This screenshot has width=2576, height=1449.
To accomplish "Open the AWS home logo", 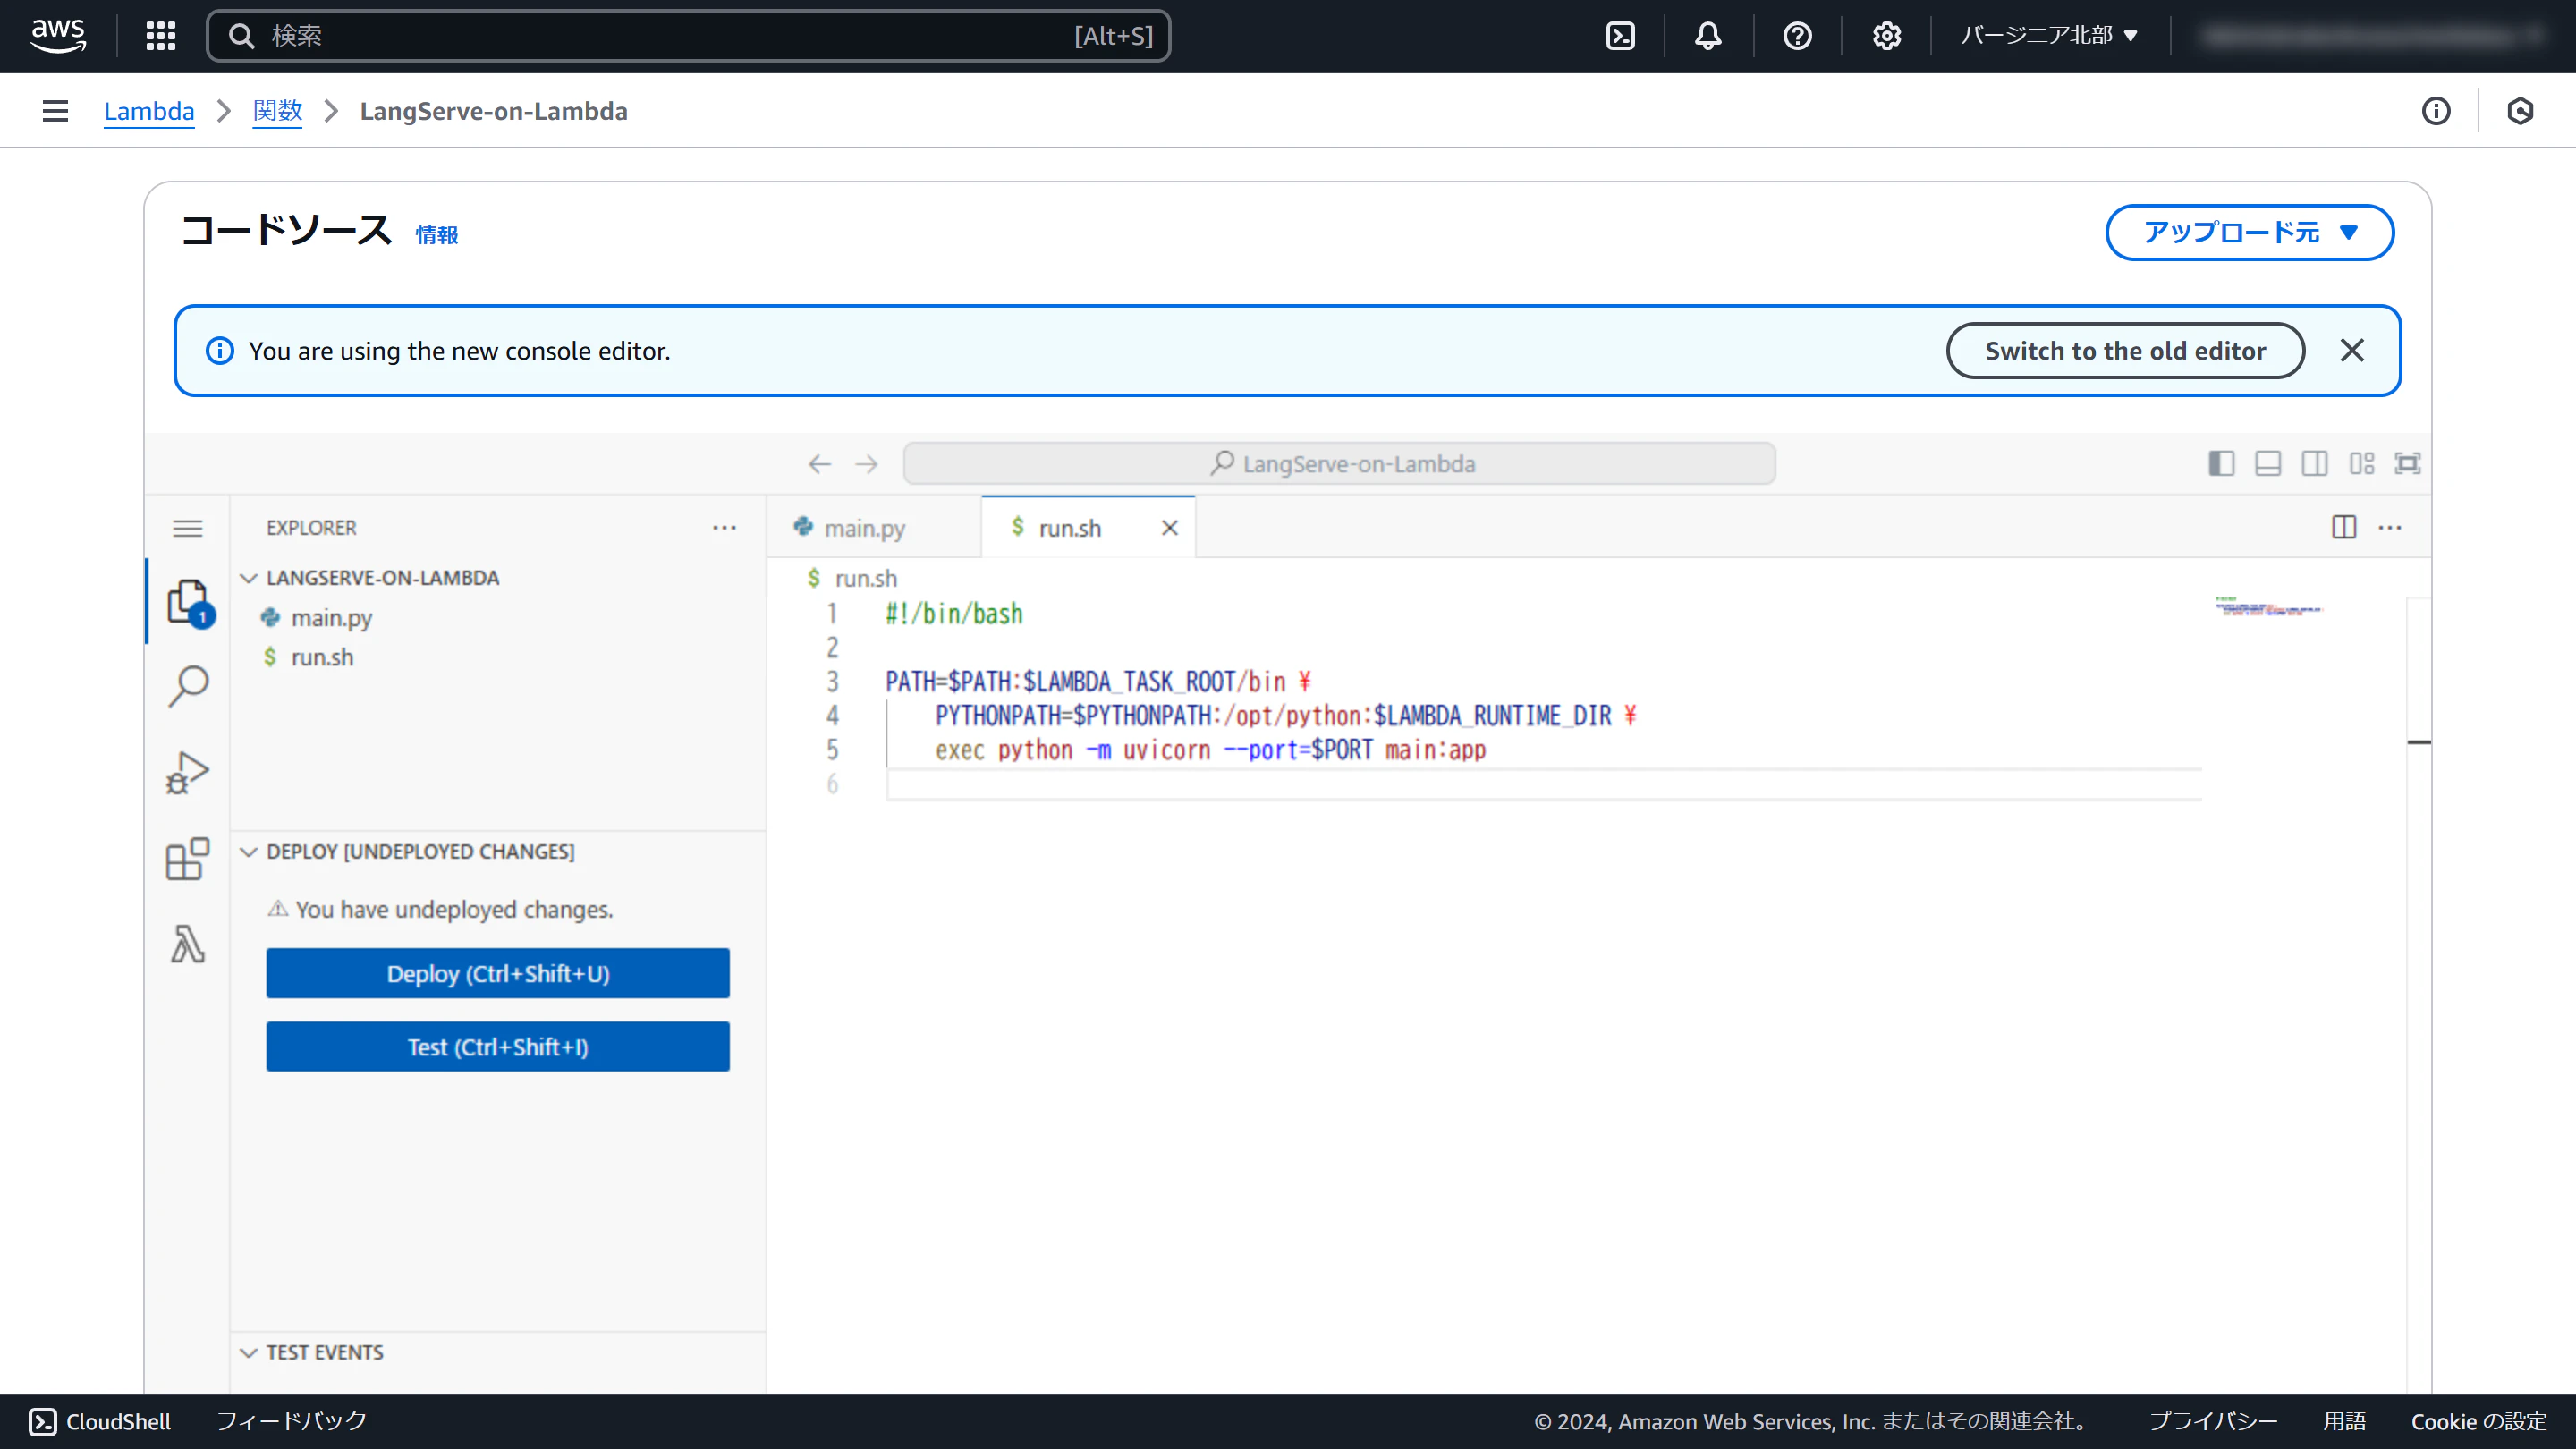I will 58,36.
